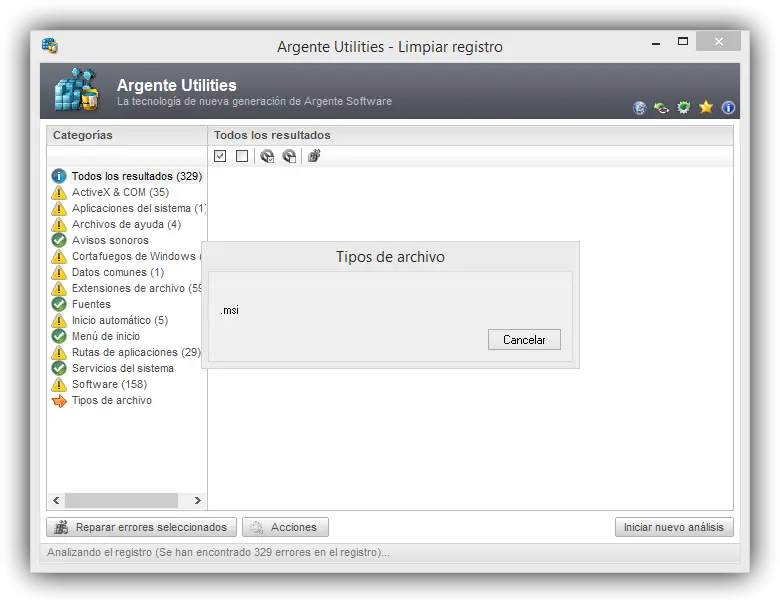Screen dimensions: 780x603
Task: Click the .msi text in the dialog
Action: point(229,310)
